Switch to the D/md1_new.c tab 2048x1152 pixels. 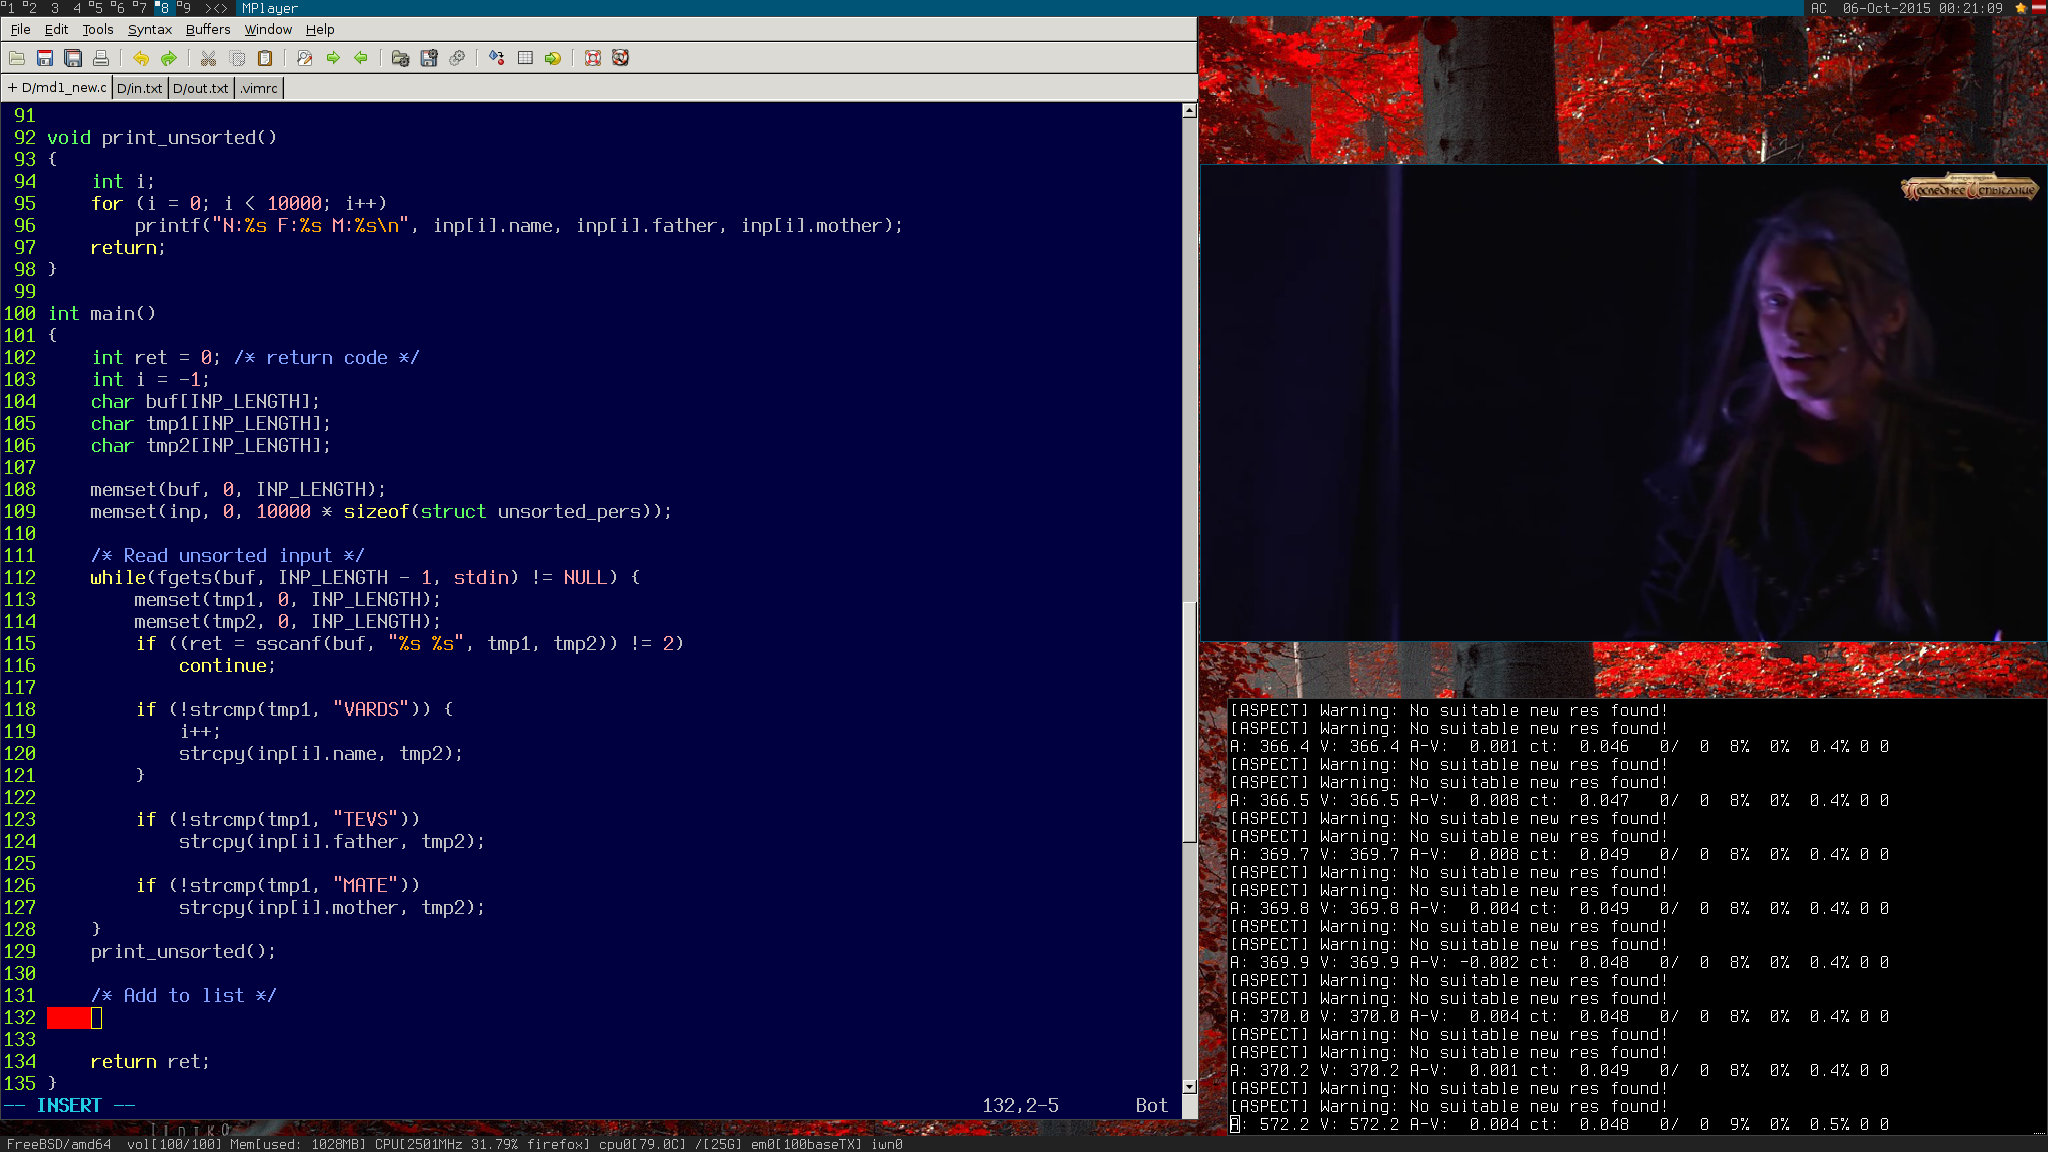[x=57, y=88]
